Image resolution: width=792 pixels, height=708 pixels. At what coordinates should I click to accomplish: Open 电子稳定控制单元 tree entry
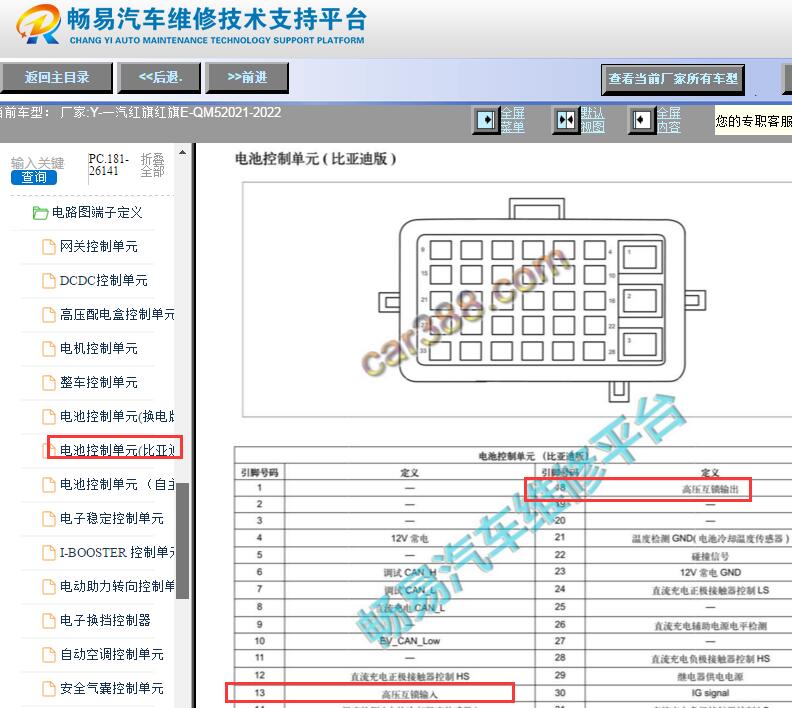click(x=112, y=519)
